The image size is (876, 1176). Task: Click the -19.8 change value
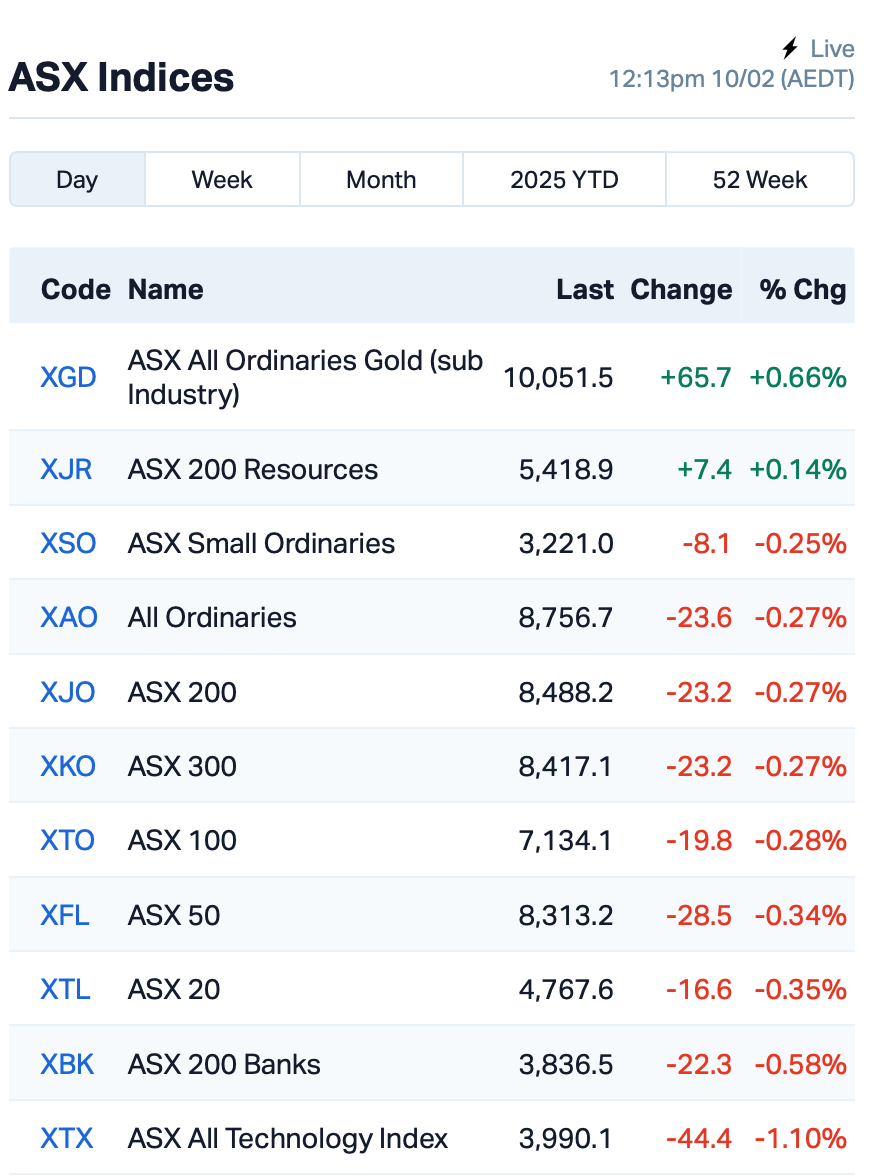point(699,840)
